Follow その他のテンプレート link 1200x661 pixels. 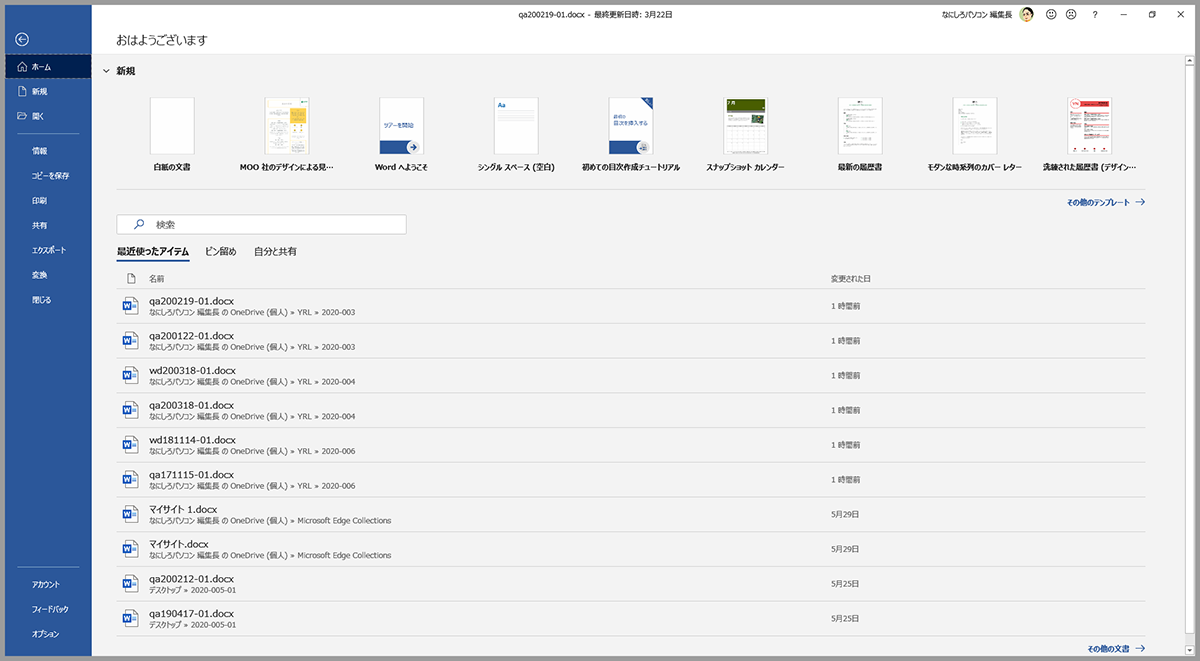1105,202
